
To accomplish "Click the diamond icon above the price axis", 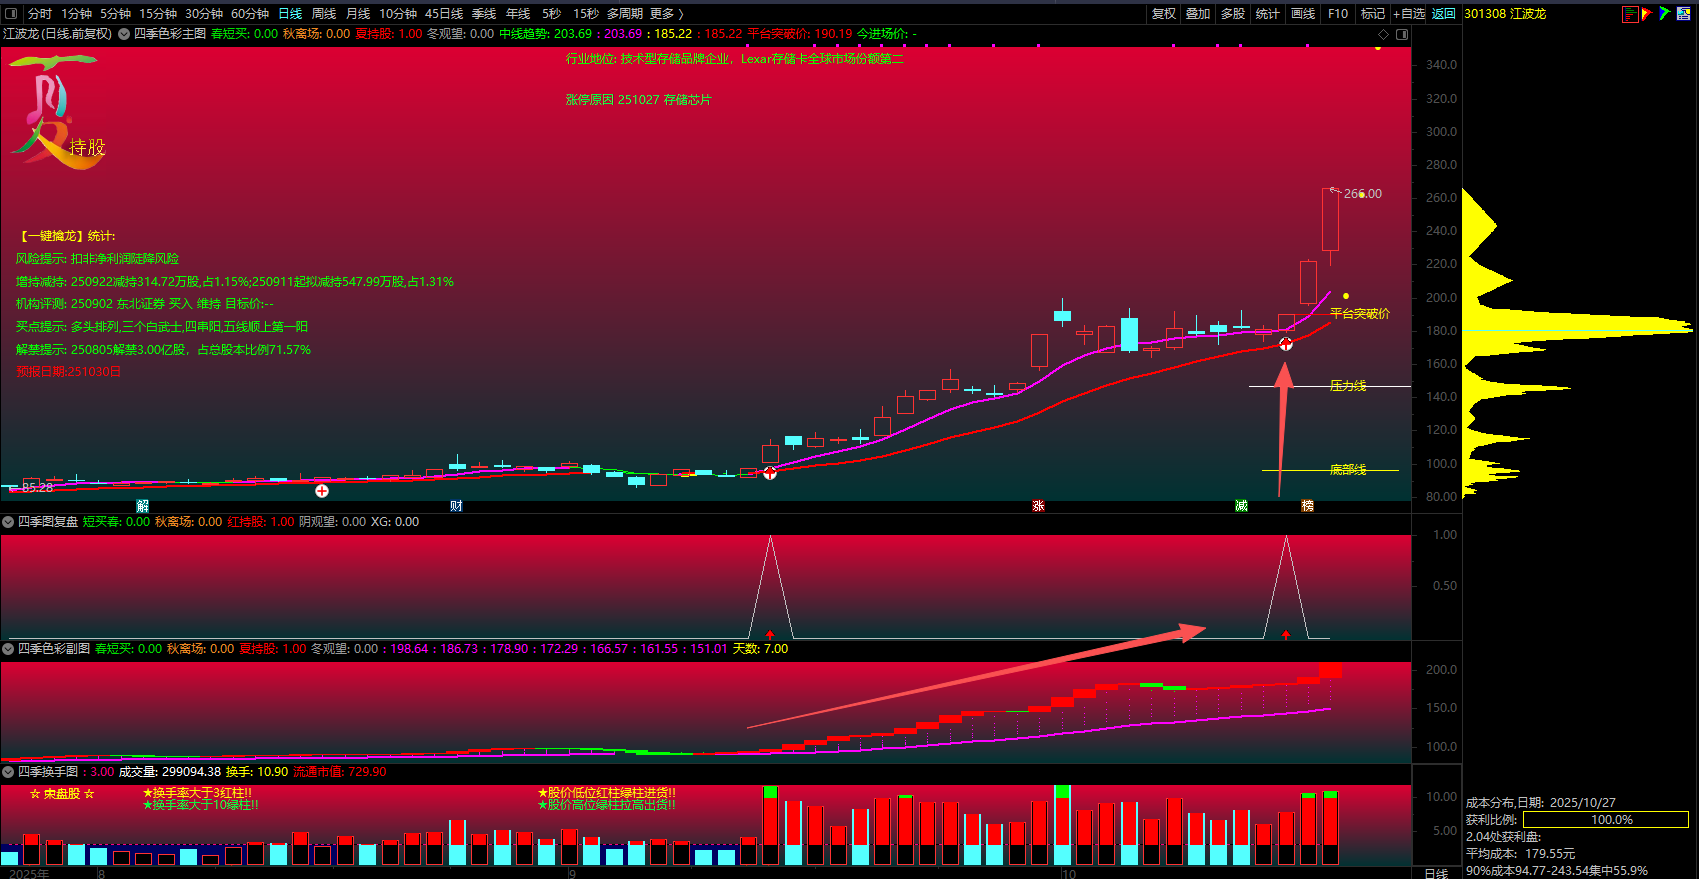I will (1384, 34).
